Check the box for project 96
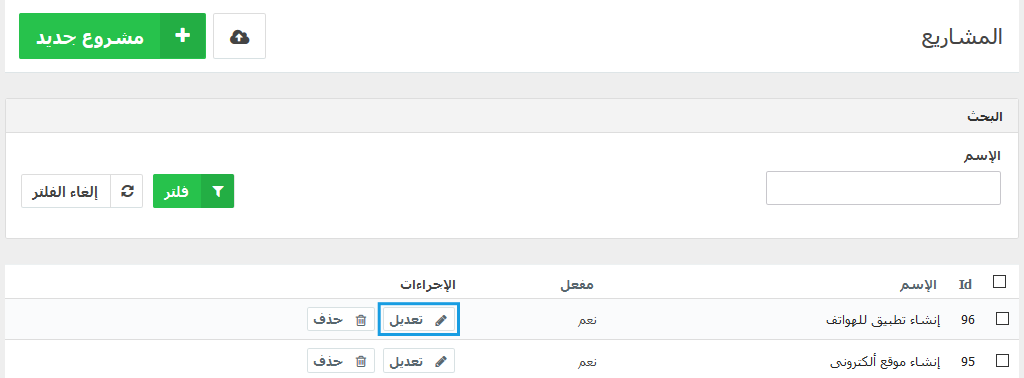Viewport: 1024px width, 378px height. coord(1002,319)
